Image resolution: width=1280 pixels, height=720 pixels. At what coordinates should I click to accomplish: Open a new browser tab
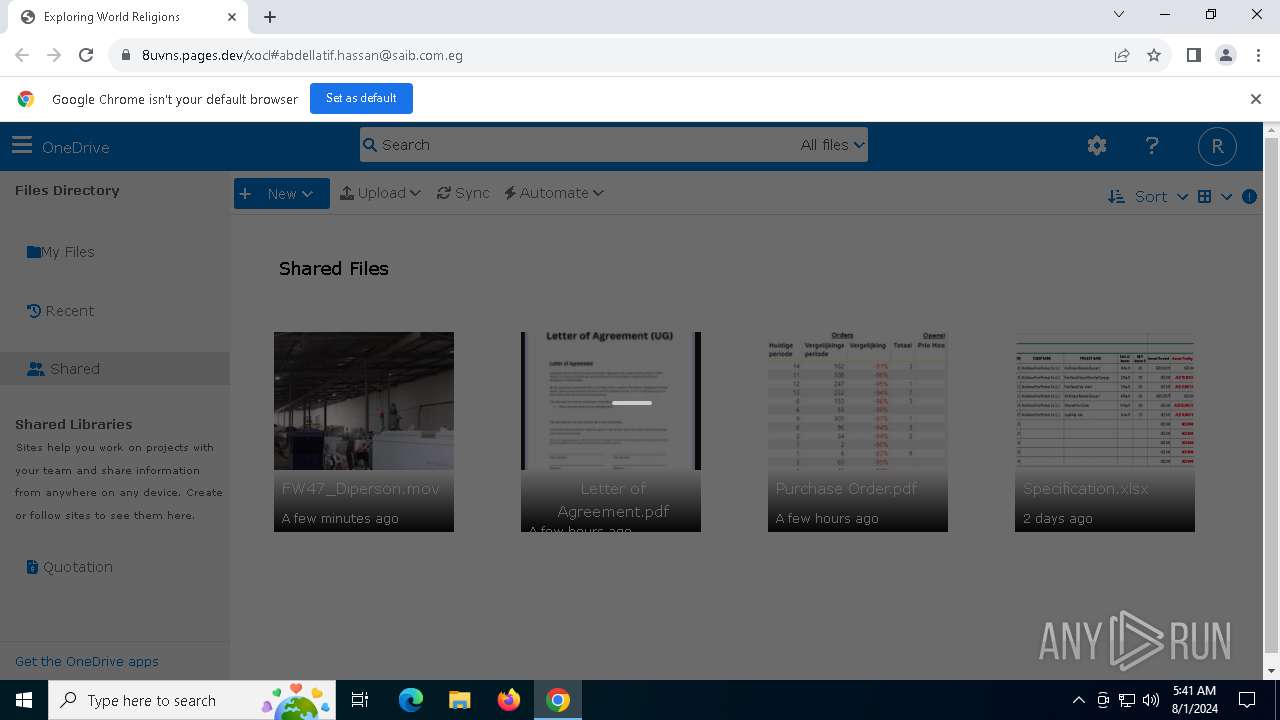tap(270, 16)
